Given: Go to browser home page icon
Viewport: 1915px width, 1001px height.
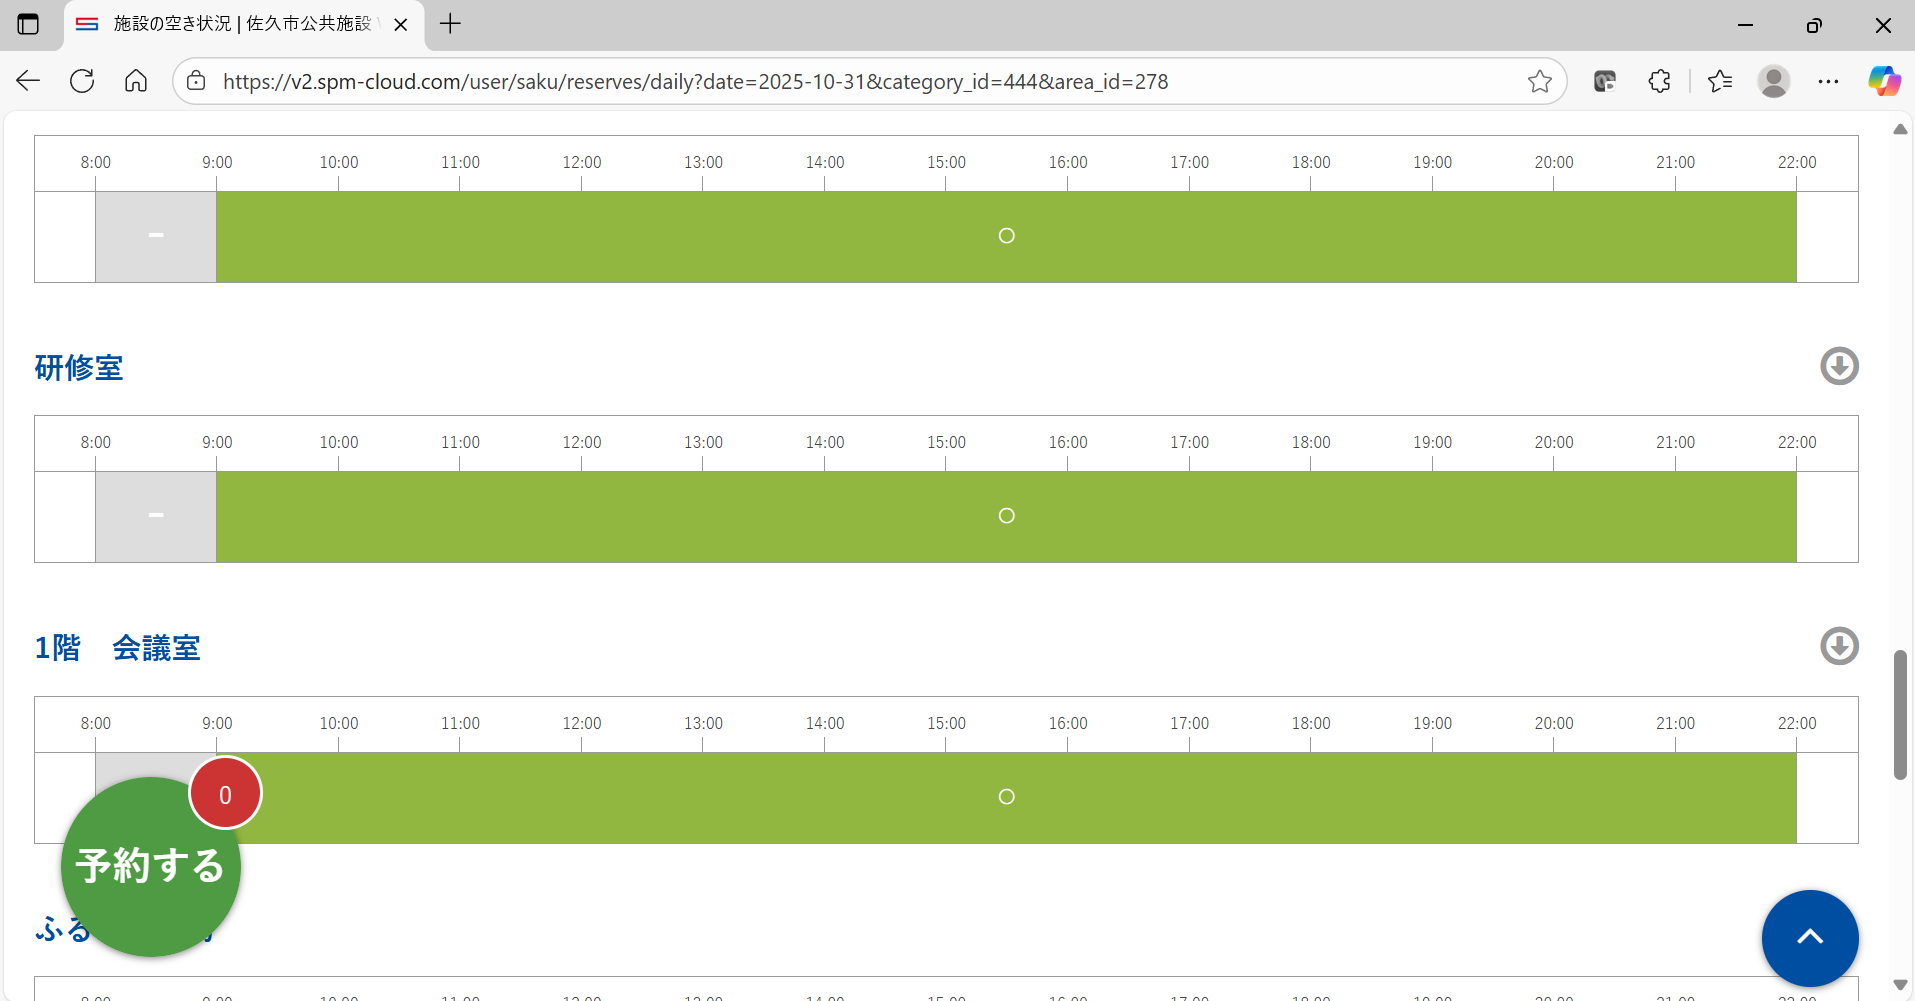Looking at the screenshot, I should 136,81.
